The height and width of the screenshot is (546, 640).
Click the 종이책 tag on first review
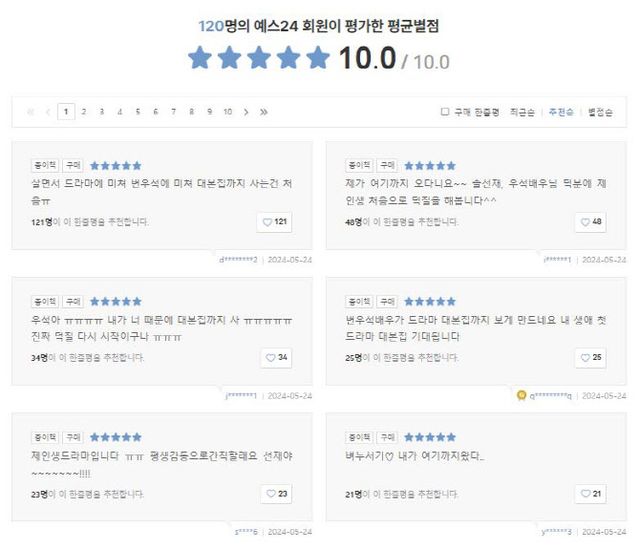click(x=45, y=165)
